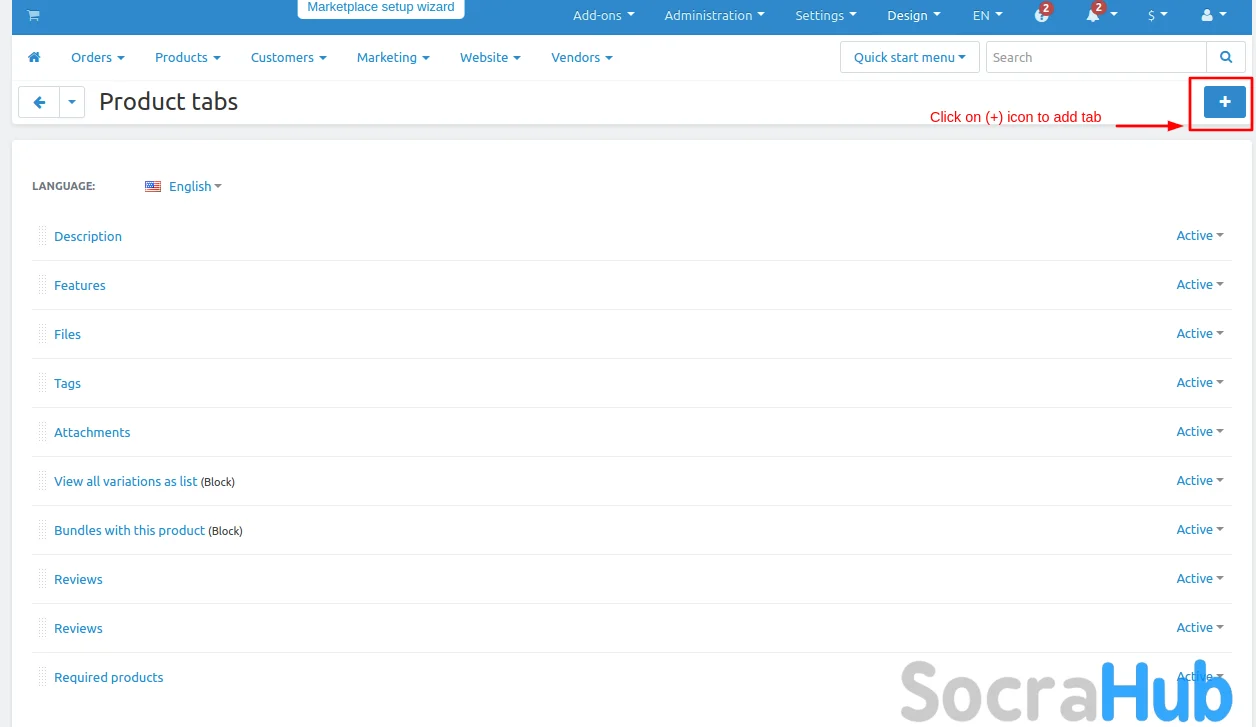1256x727 pixels.
Task: Open the Add-ons menu
Action: 603,16
